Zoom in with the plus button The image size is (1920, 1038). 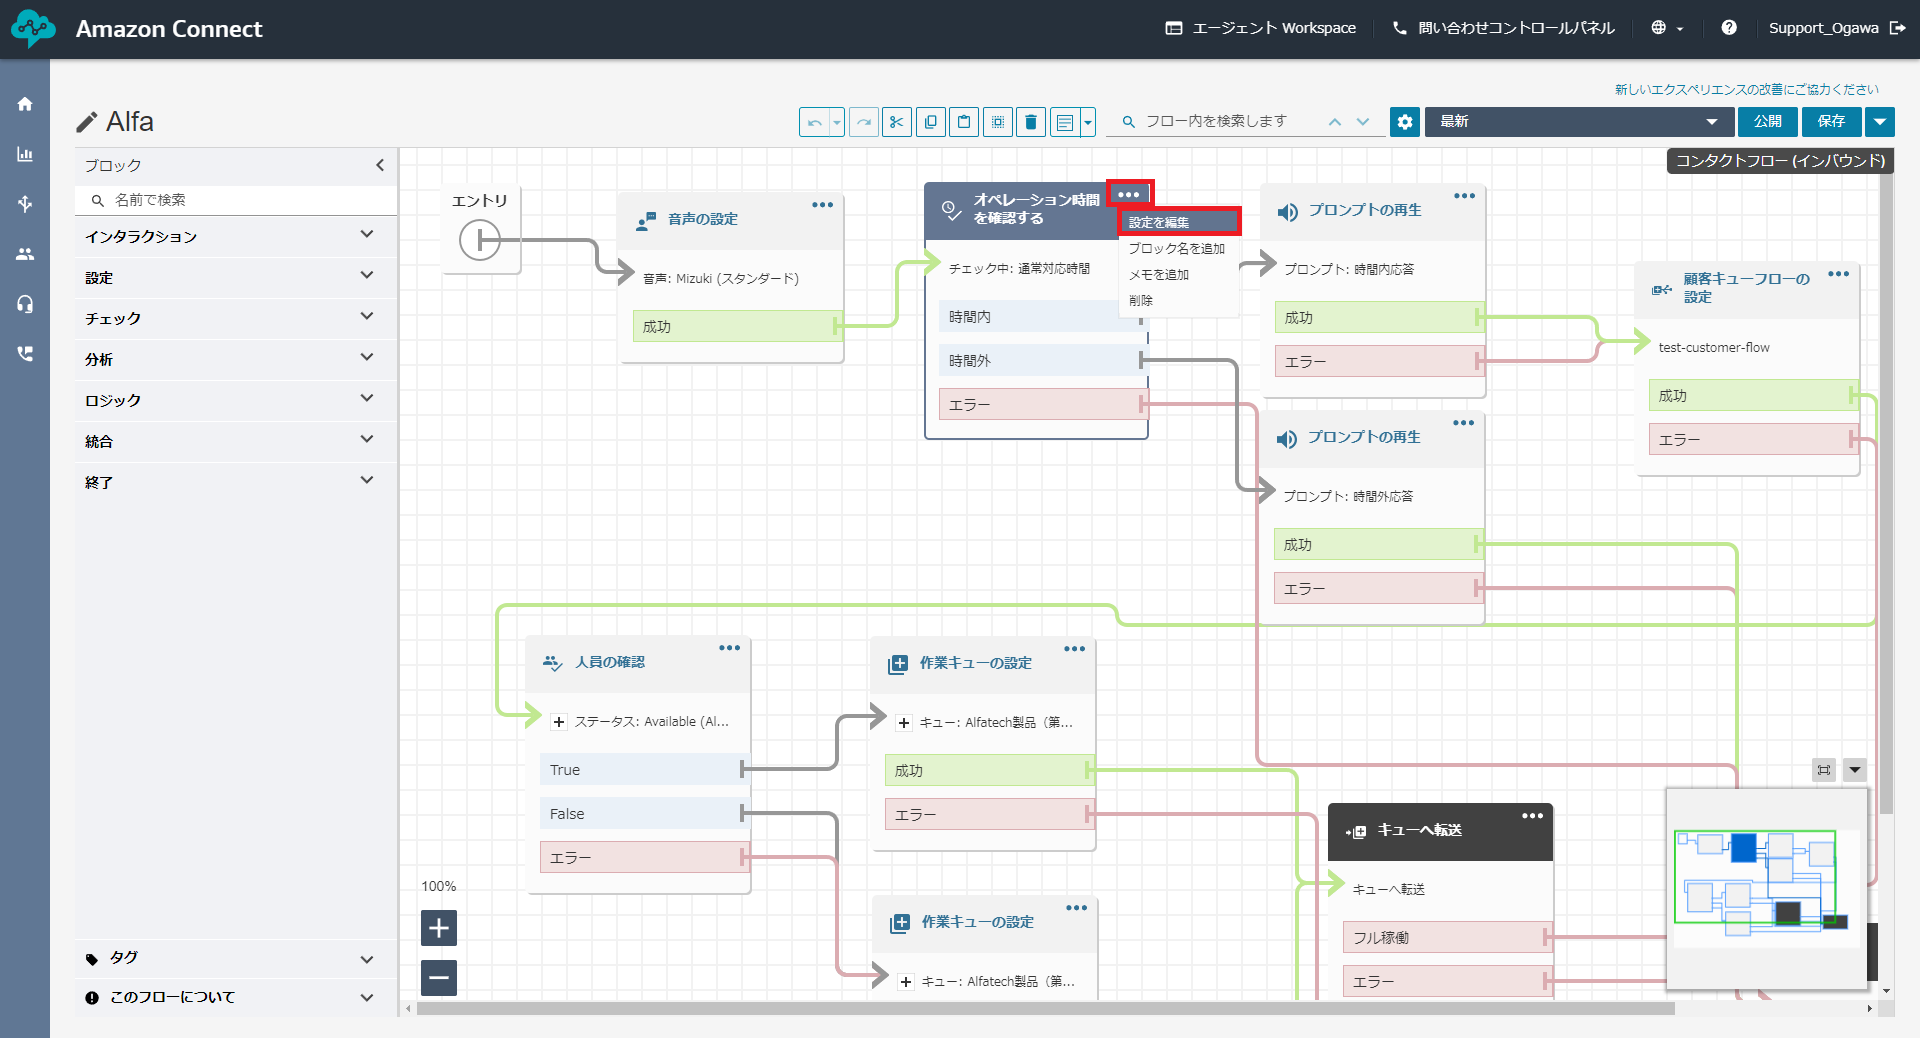[439, 928]
